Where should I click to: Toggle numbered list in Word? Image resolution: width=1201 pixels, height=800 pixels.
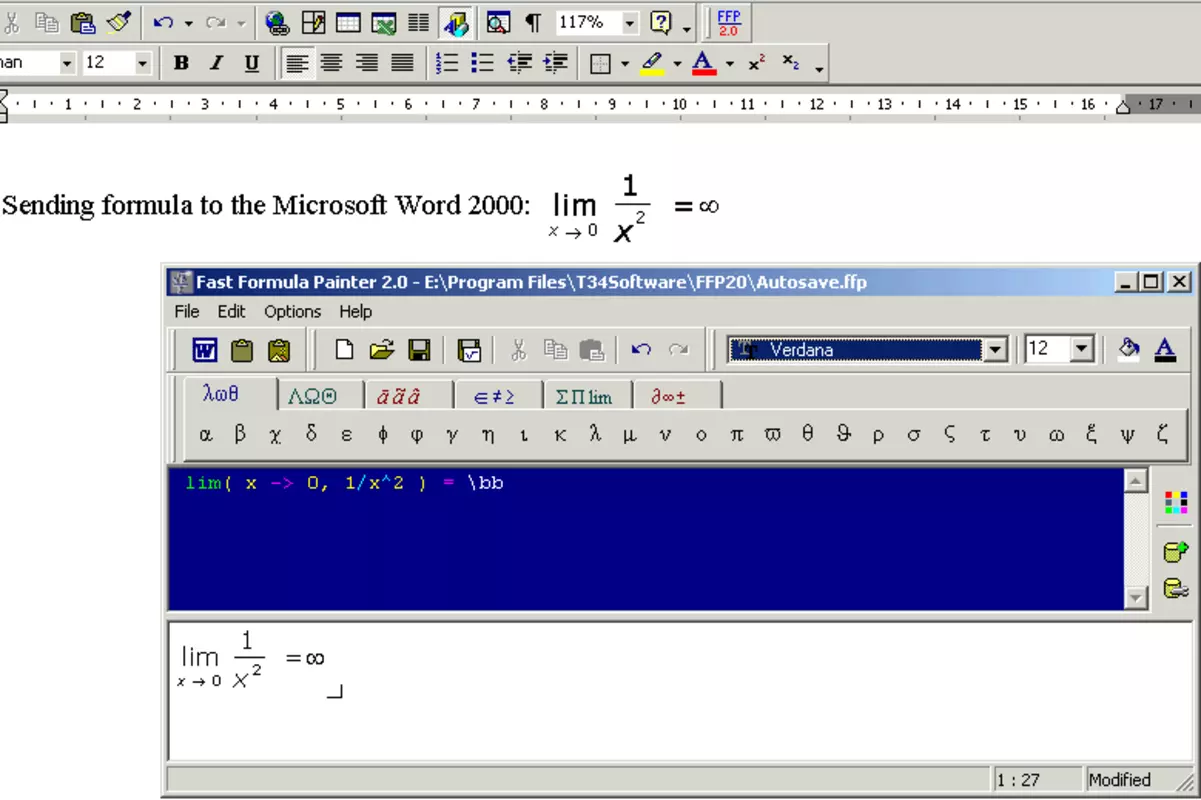coord(448,63)
